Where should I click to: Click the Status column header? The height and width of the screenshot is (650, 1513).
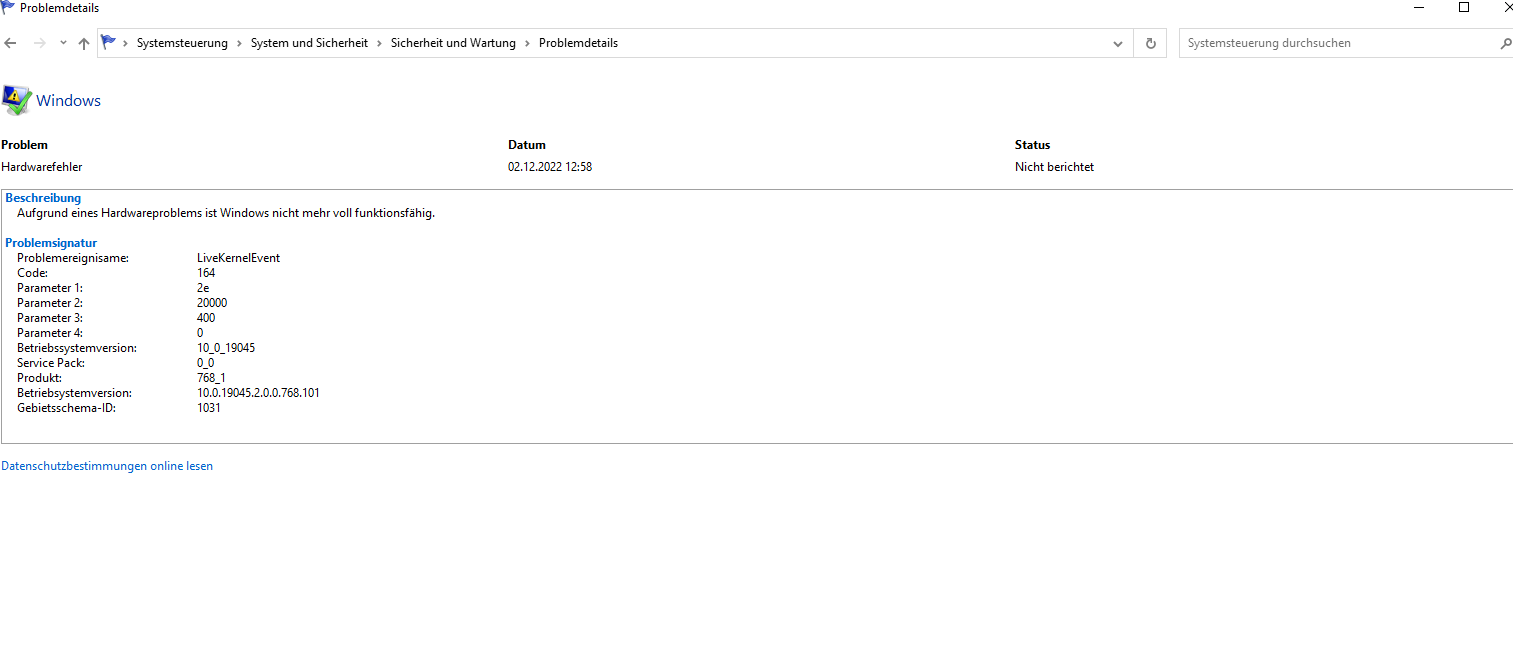[1032, 145]
